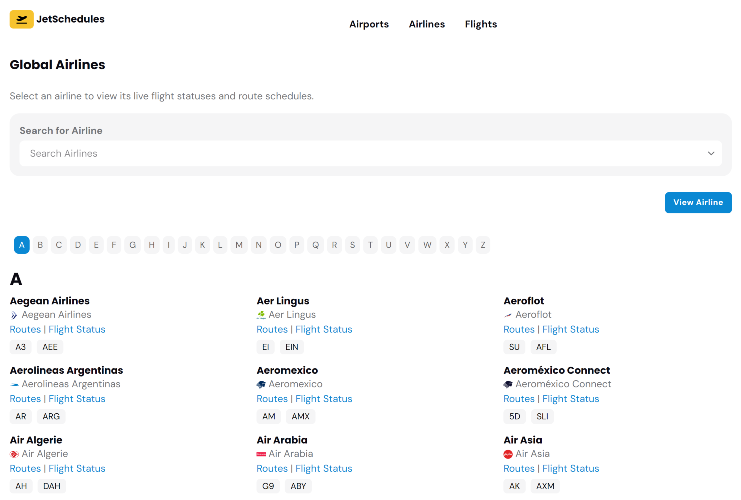Screen dimensions: 741x500
Task: Open Routes for Aeroméxico Connect
Action: 519,399
